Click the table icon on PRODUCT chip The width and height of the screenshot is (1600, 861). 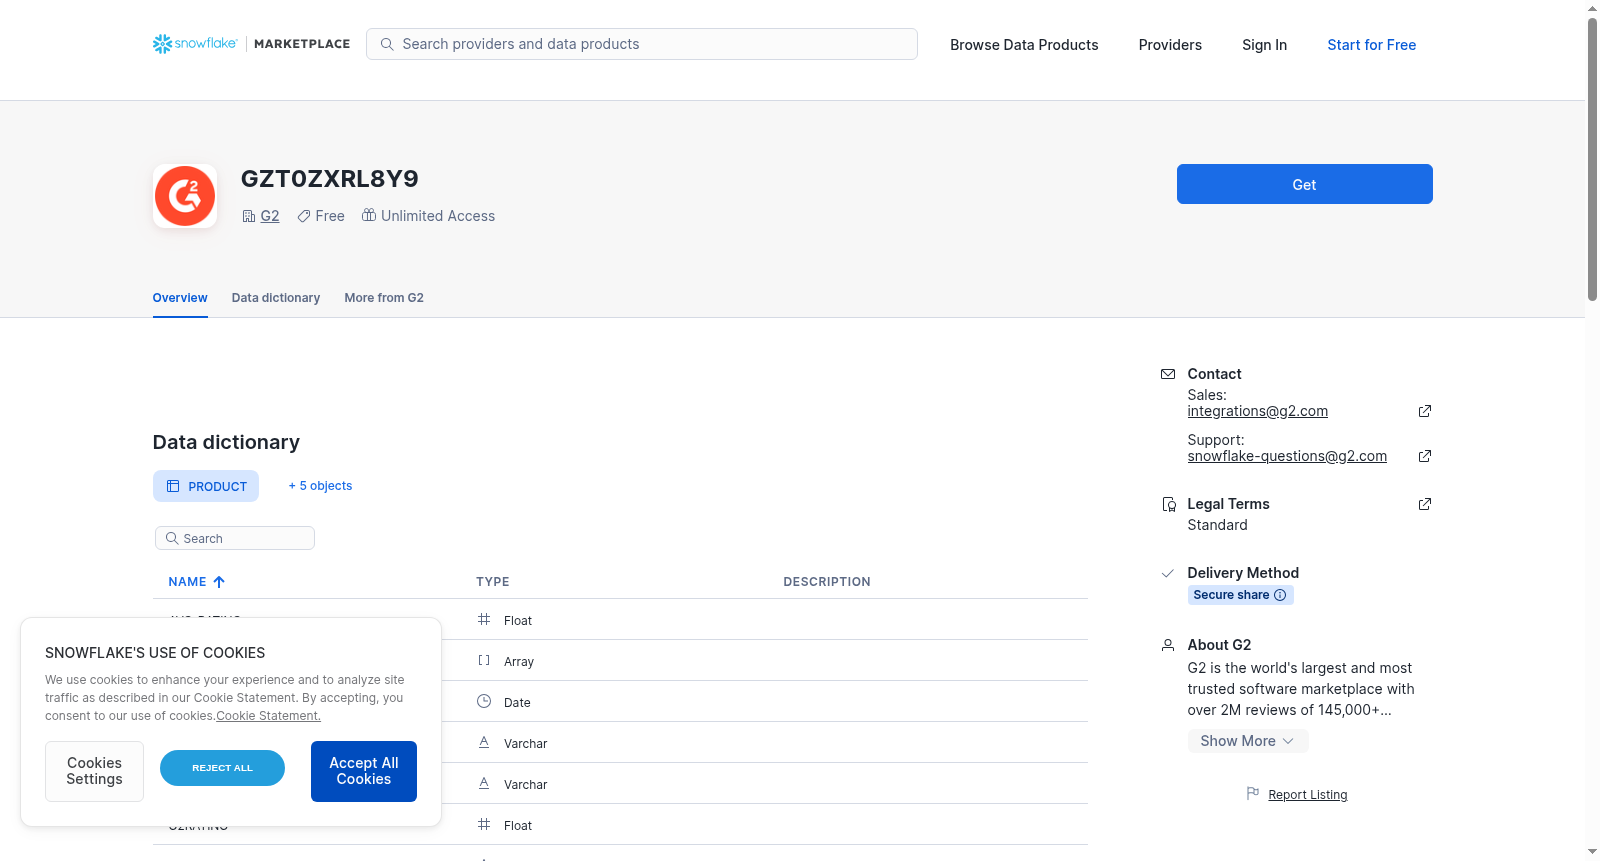[x=173, y=486]
